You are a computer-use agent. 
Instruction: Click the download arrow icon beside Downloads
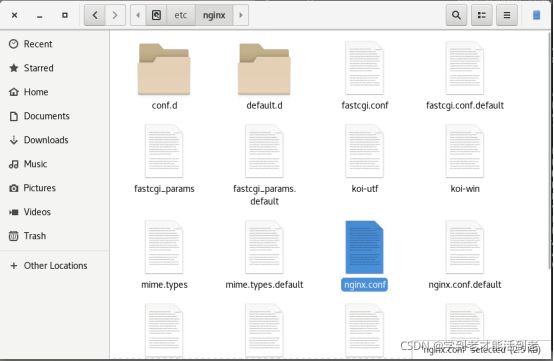pyautogui.click(x=13, y=140)
